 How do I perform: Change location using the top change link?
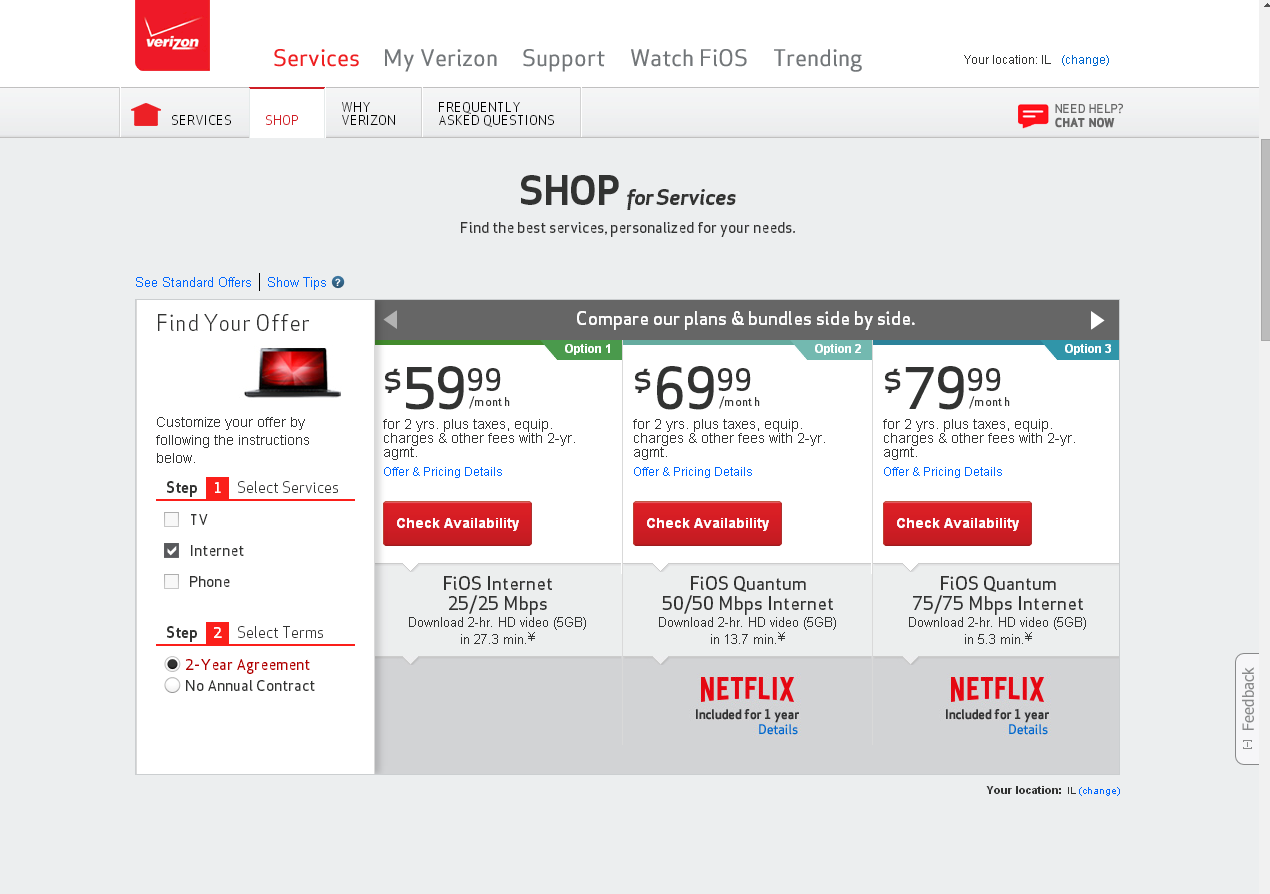(x=1085, y=60)
